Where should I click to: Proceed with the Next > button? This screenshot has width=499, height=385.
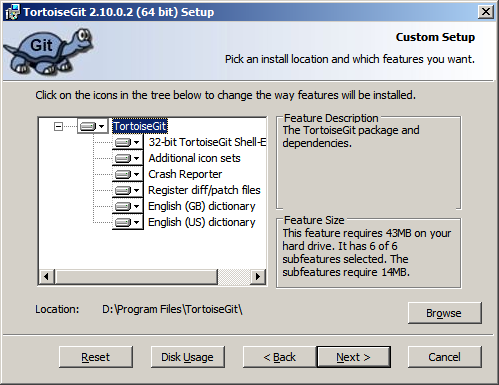[354, 357]
